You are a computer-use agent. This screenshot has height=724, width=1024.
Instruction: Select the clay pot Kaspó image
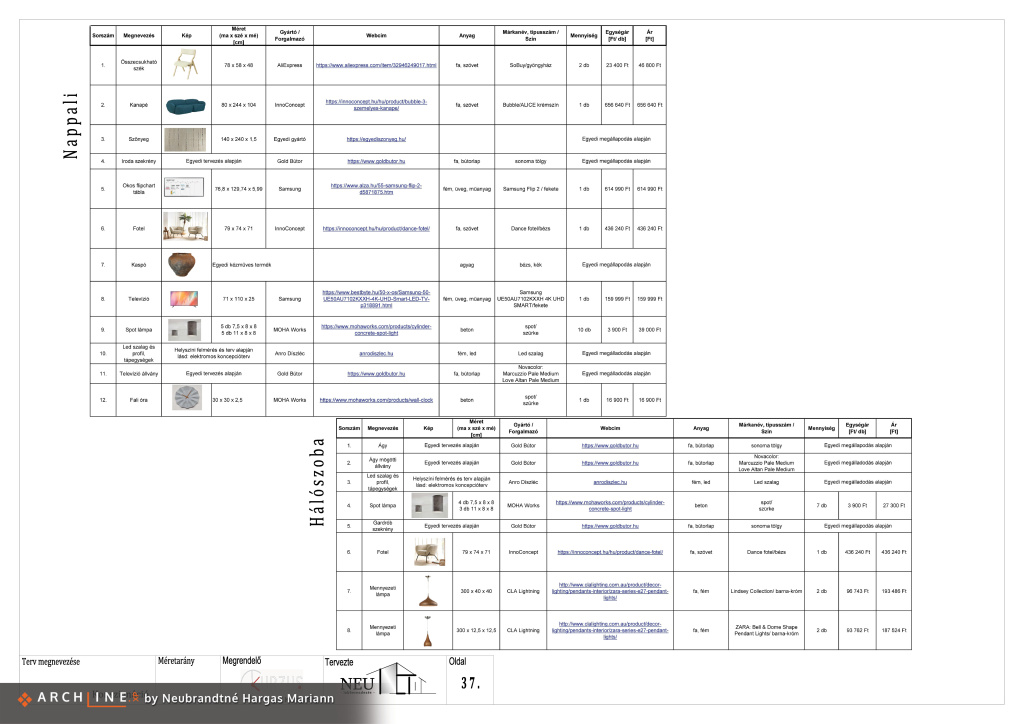182,264
